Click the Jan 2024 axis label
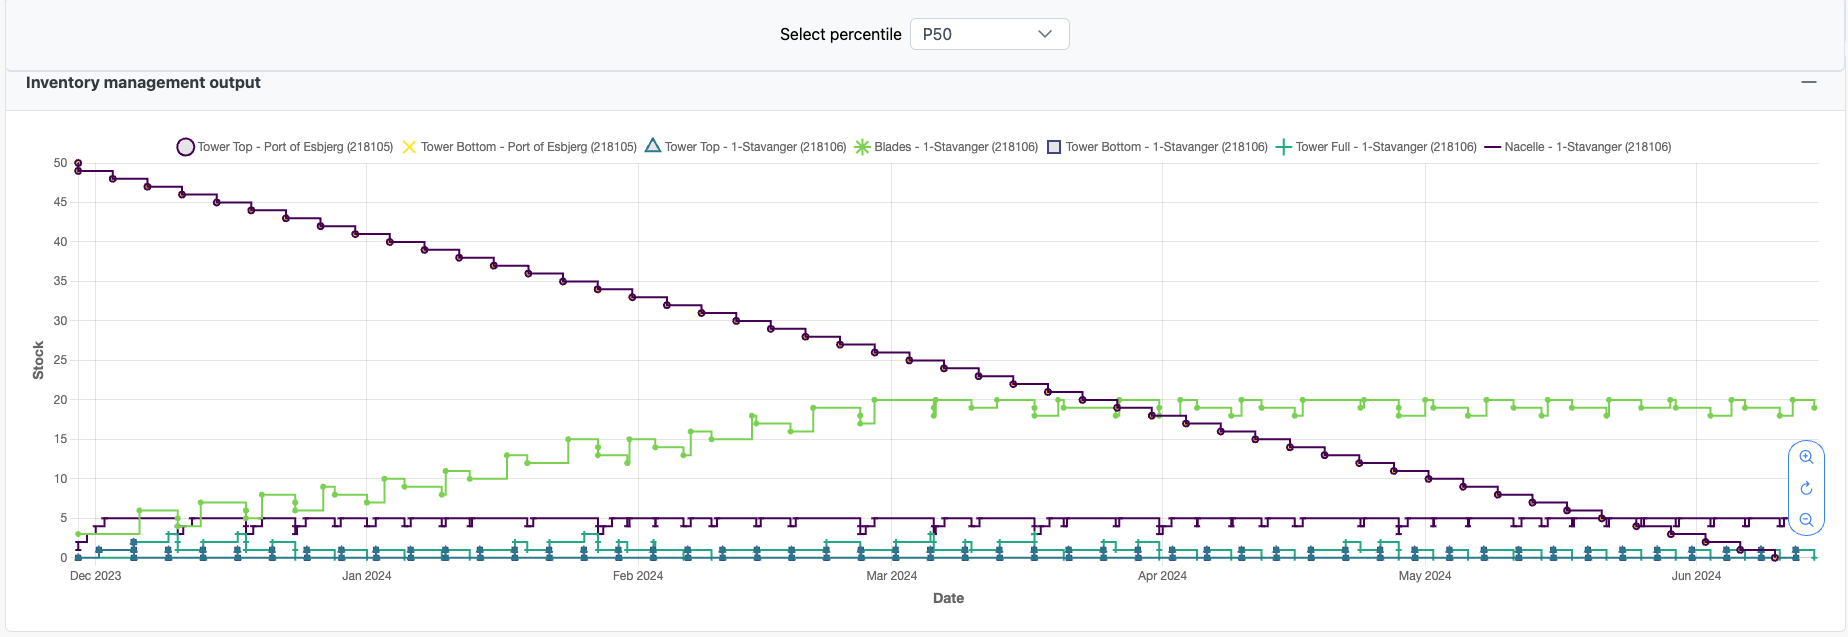 (366, 576)
